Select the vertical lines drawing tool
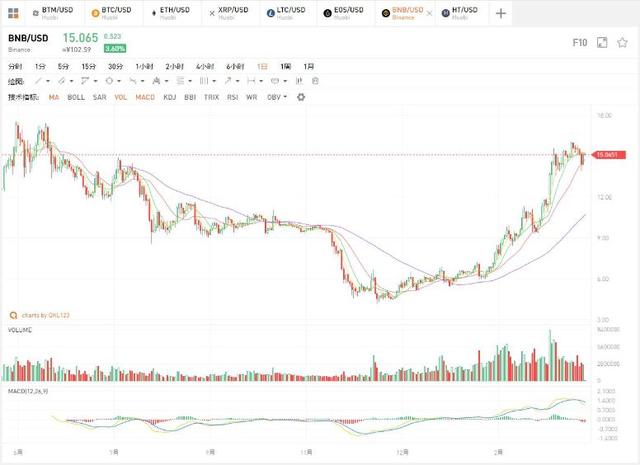This screenshot has height=465, width=640. pos(204,81)
